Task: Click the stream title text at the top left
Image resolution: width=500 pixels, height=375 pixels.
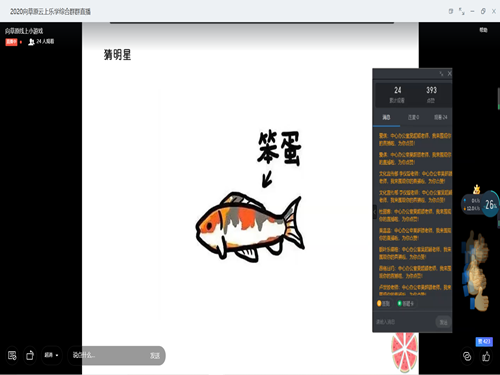Action: click(24, 31)
